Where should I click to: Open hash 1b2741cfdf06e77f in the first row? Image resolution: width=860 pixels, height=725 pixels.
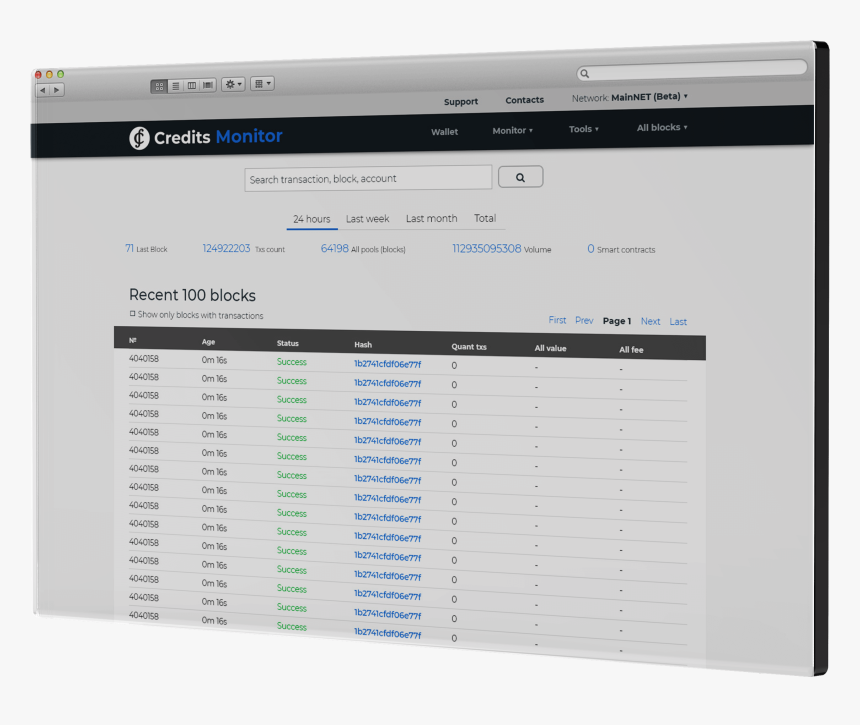point(387,364)
